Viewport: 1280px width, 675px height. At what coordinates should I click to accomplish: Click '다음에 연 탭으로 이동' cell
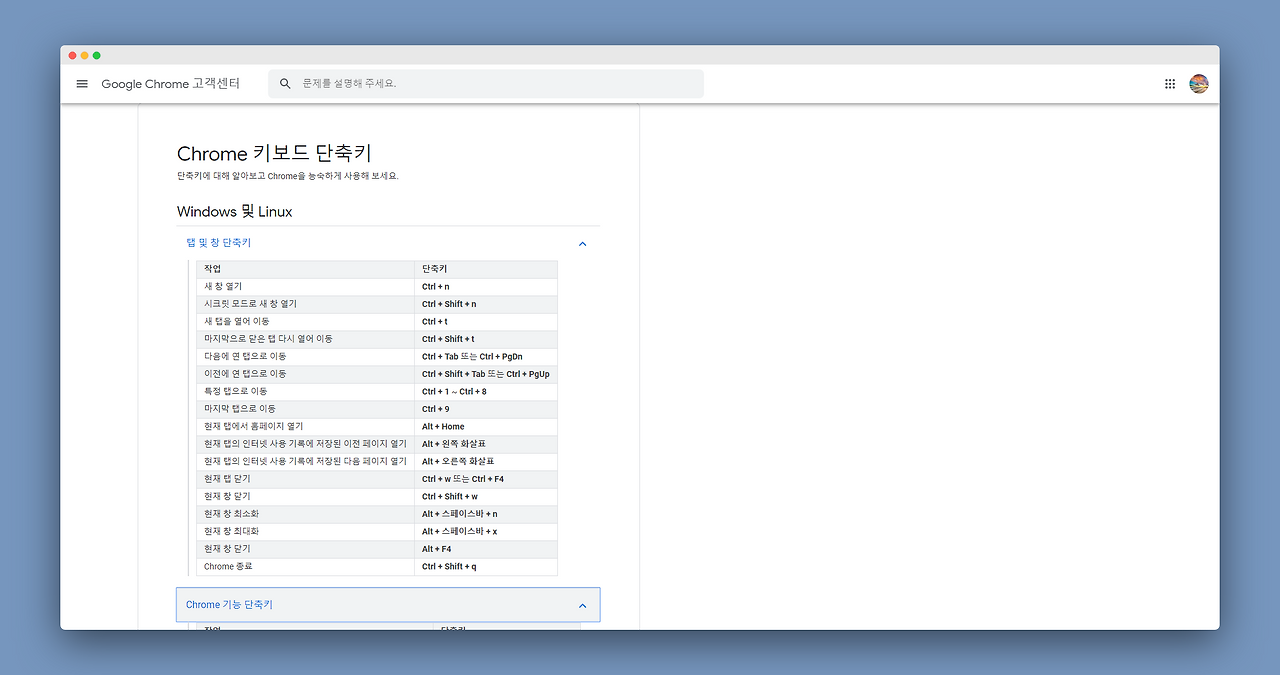point(306,356)
